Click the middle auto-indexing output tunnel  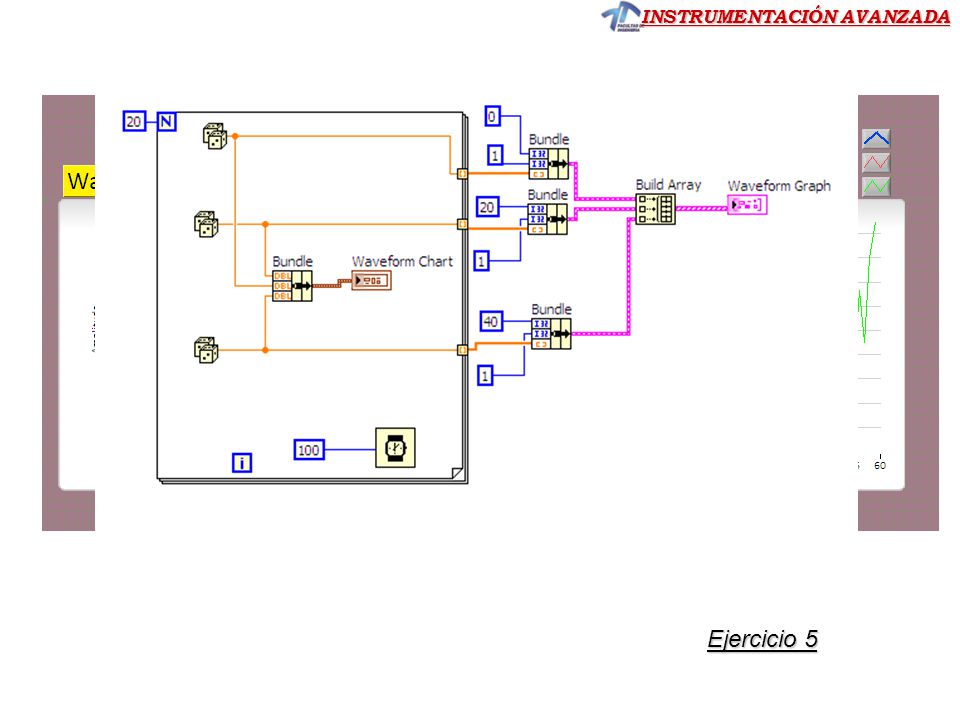(462, 225)
